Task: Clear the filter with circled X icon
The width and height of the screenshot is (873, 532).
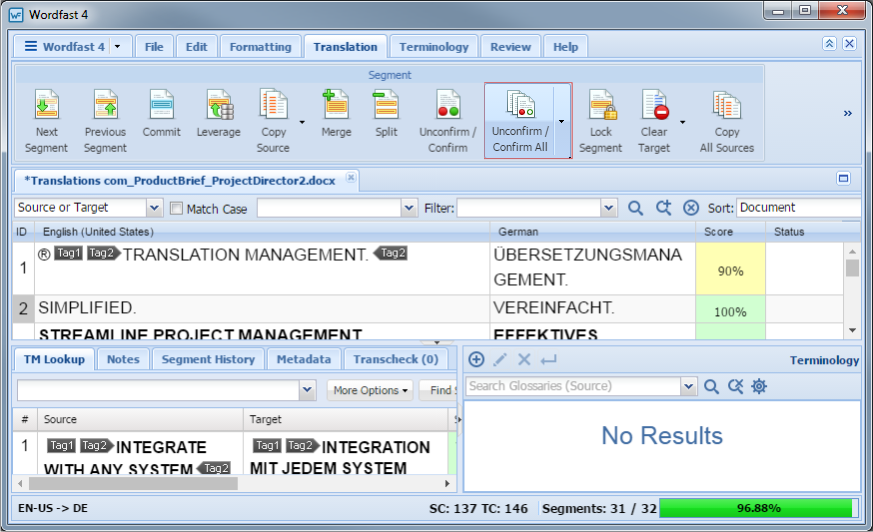Action: click(691, 208)
